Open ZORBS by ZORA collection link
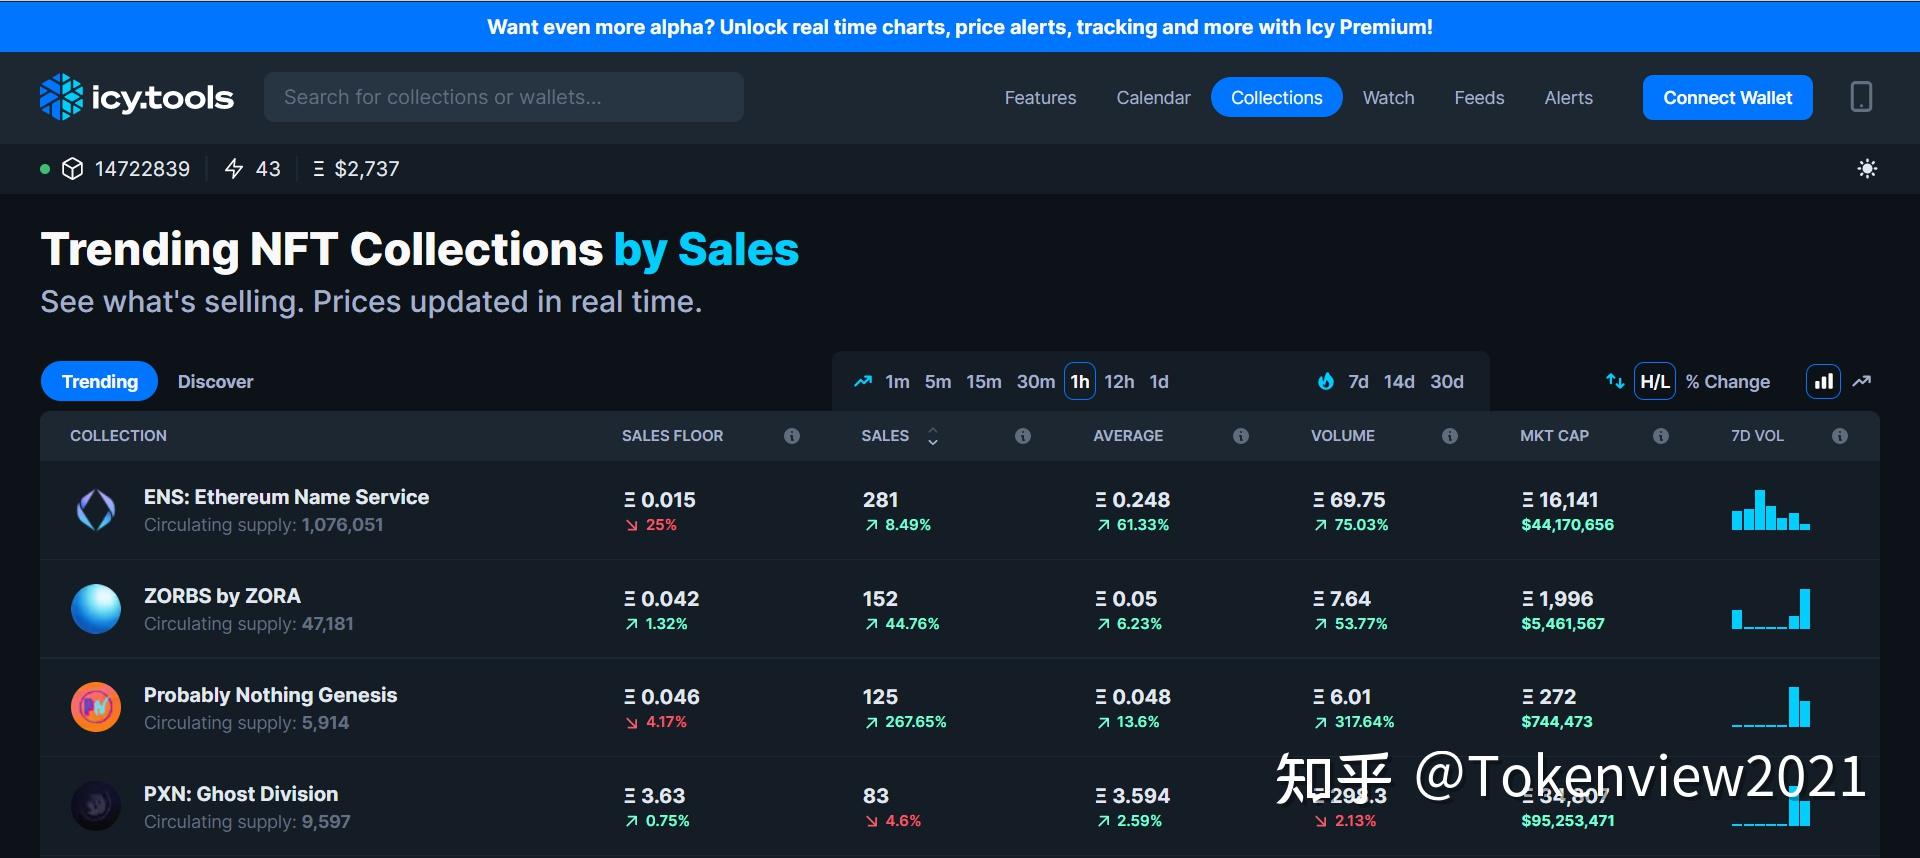This screenshot has width=1920, height=858. click(222, 596)
